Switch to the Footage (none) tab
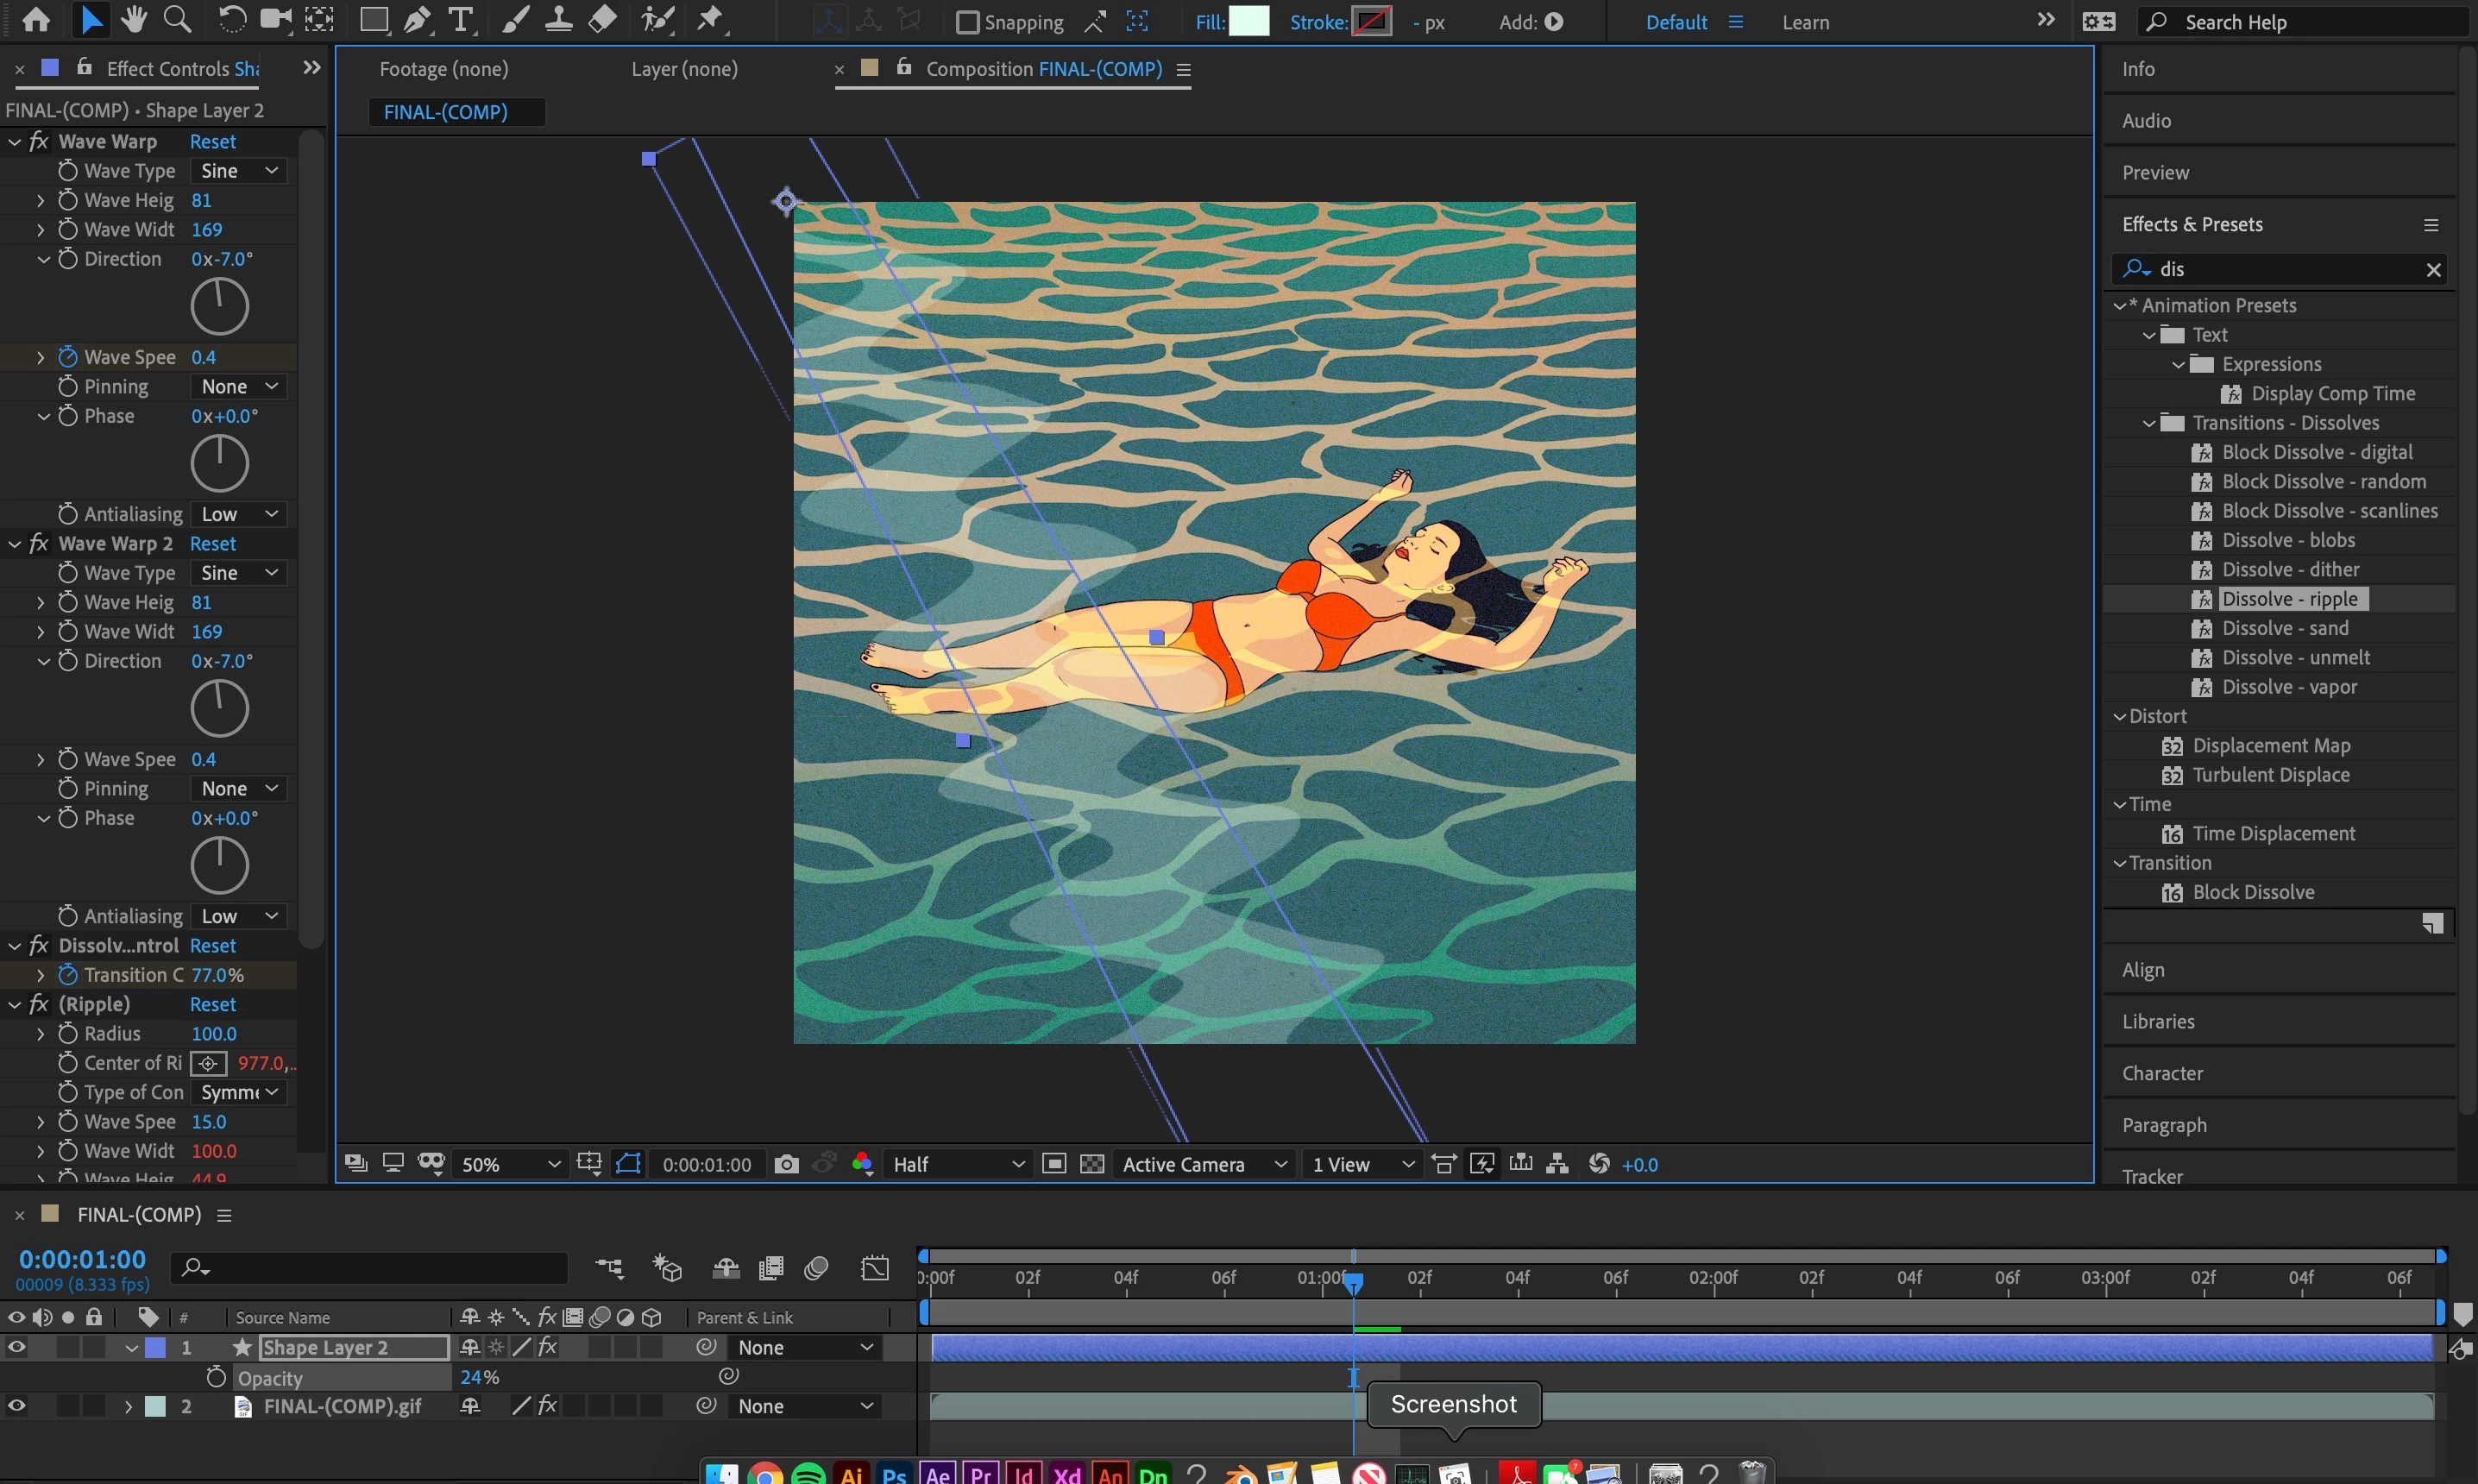The width and height of the screenshot is (2478, 1484). (443, 69)
